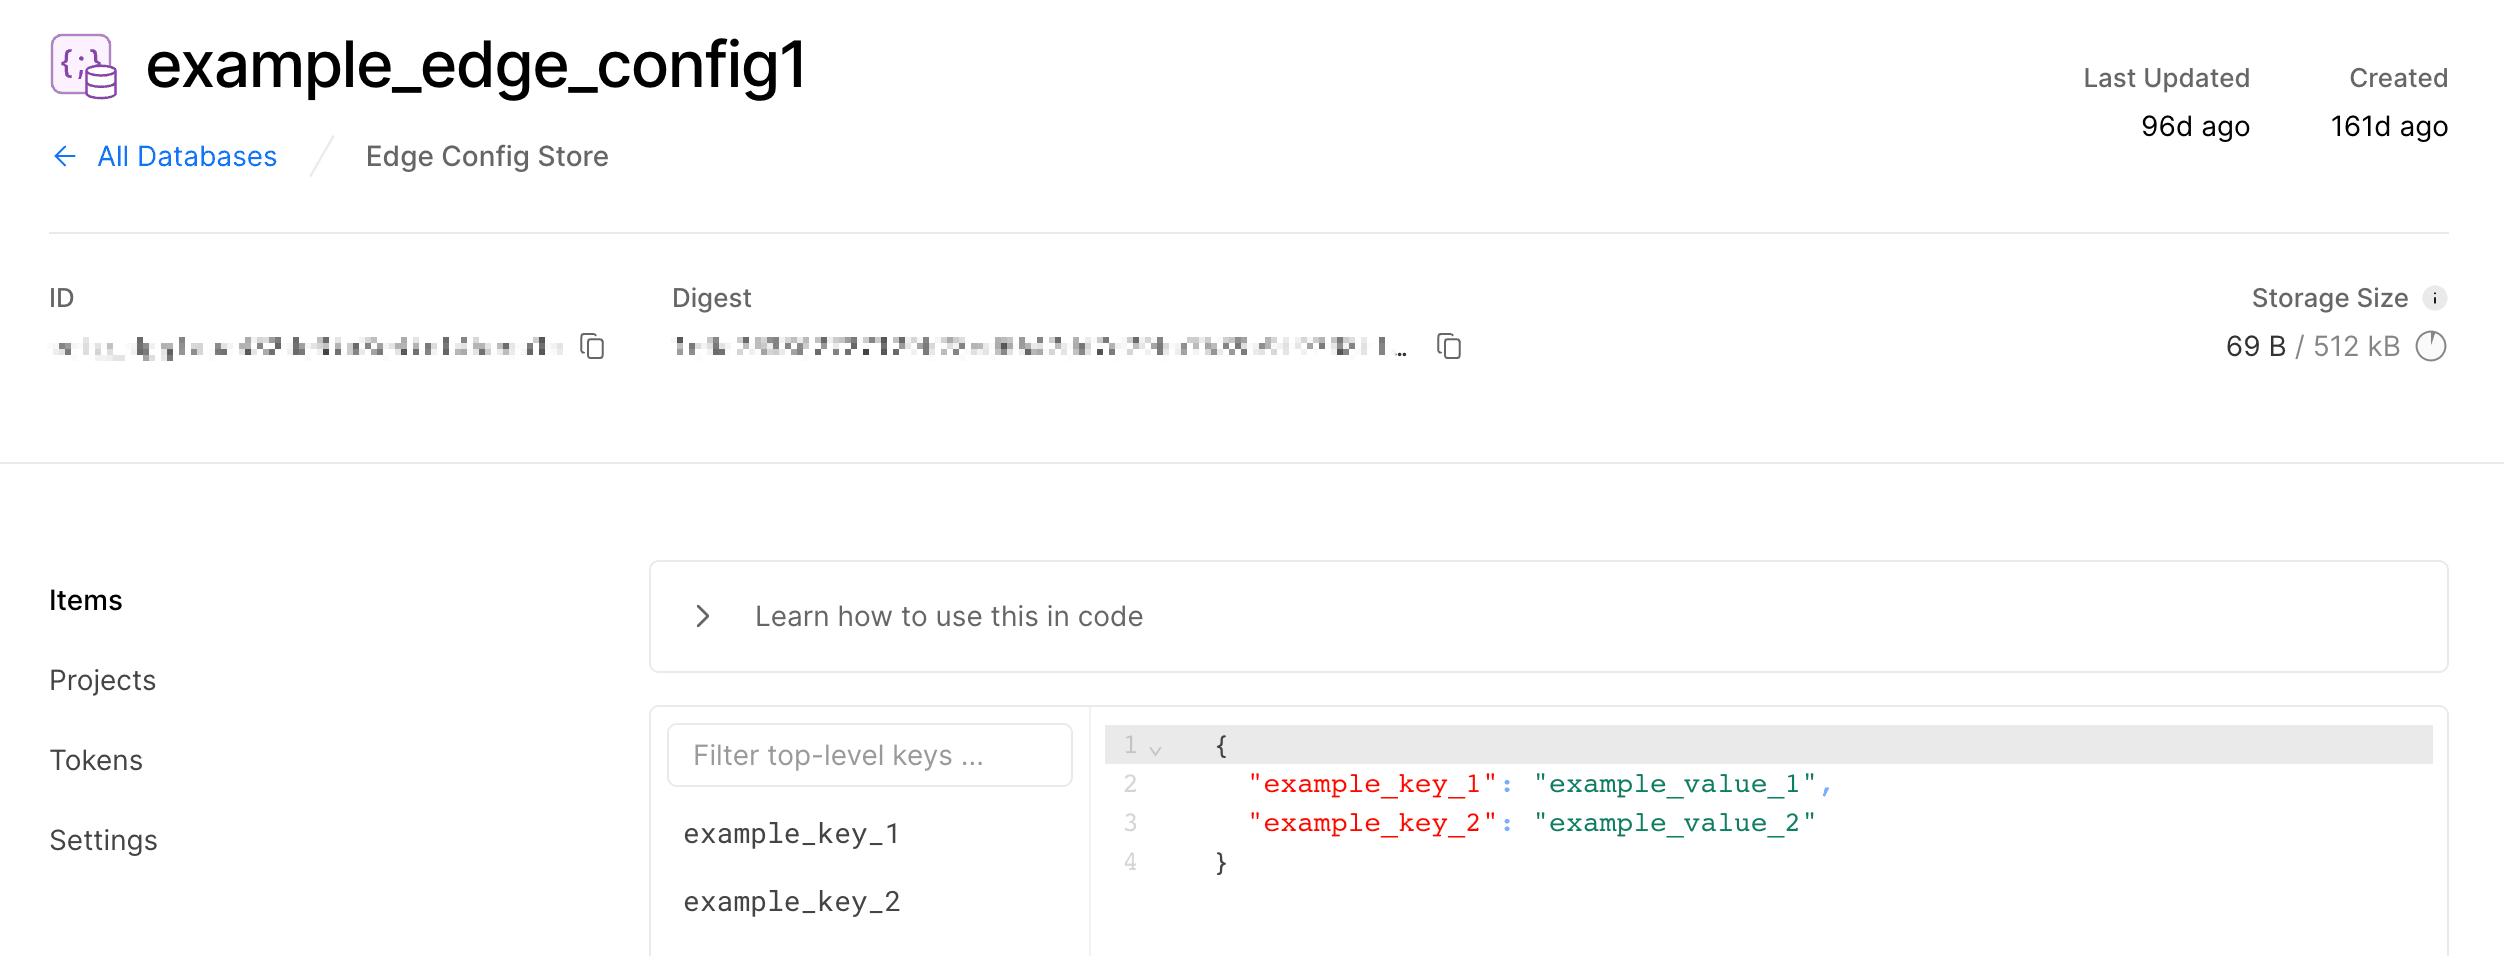The height and width of the screenshot is (956, 2504).
Task: Focus the 'Filter top-level keys' field
Action: coord(870,755)
